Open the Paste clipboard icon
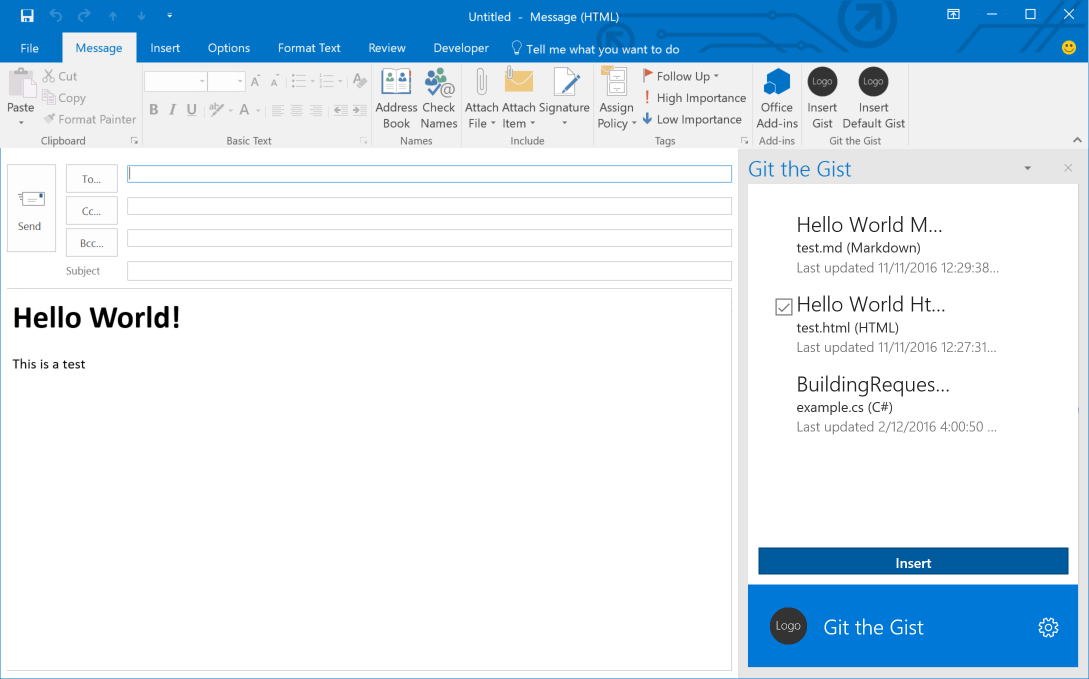Screen dimensions: 1089x679 21,84
